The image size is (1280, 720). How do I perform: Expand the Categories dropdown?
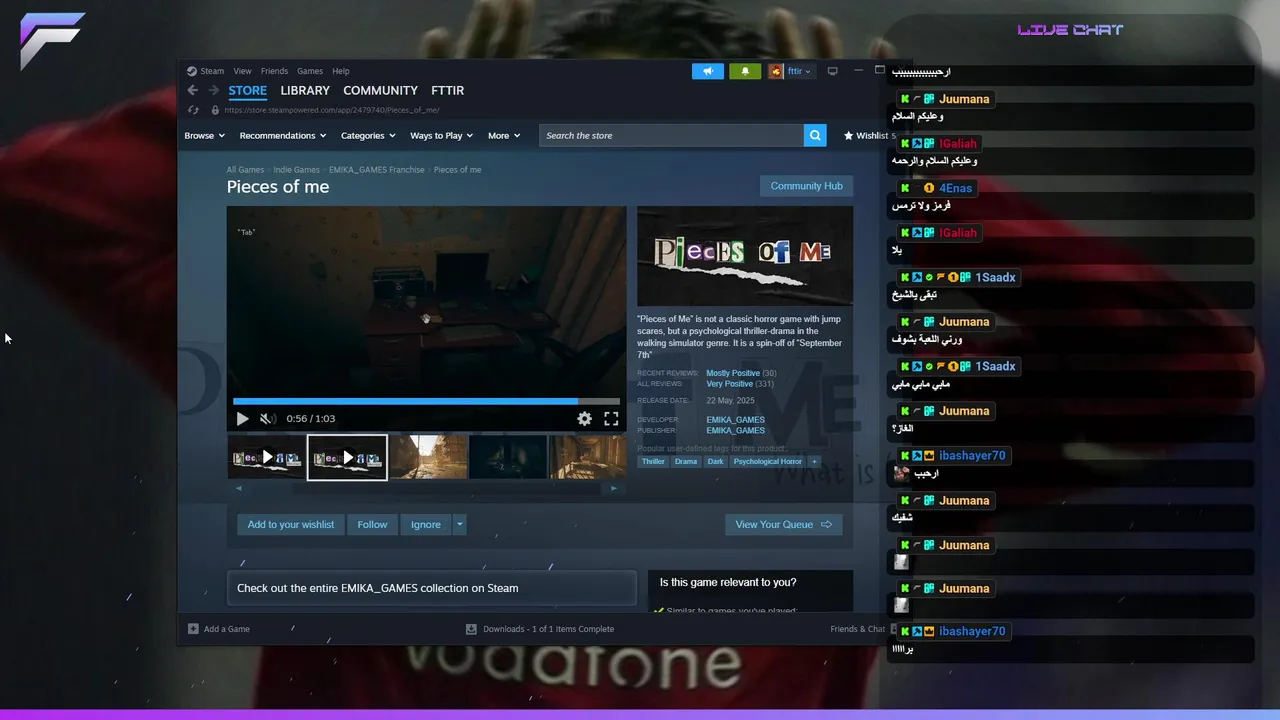coord(368,135)
